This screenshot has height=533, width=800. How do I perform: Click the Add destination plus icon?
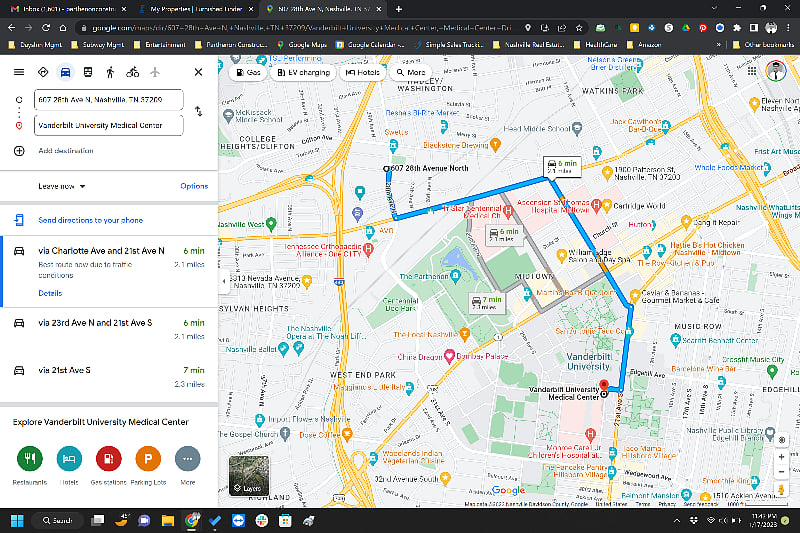pos(19,151)
